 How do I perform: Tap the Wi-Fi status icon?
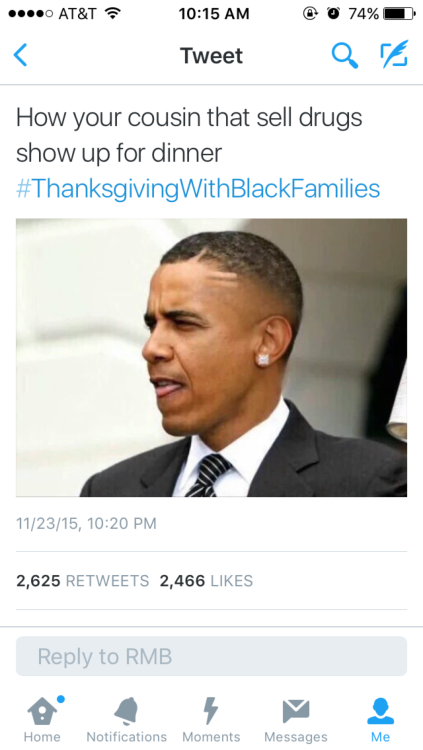tap(112, 13)
